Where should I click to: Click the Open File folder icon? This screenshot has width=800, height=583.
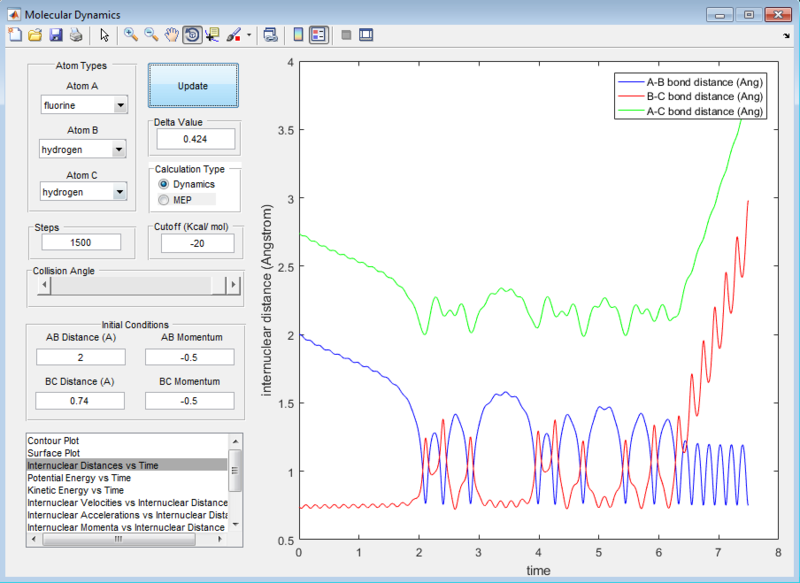pos(35,35)
